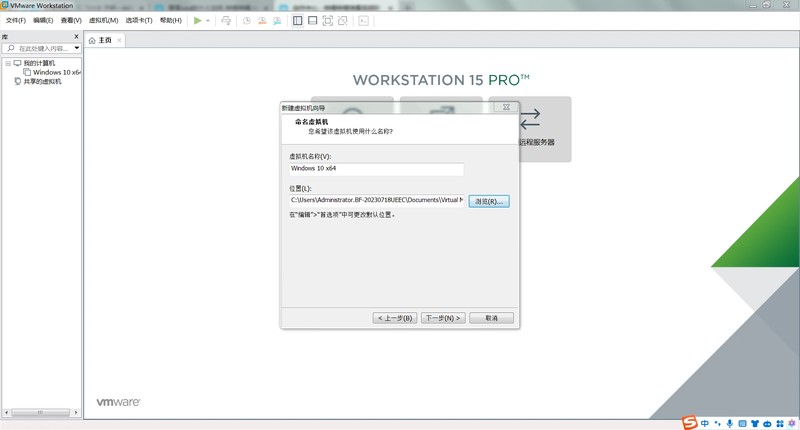The height and width of the screenshot is (430, 800).
Task: Collapse the 我的计算机 tree node
Action: coord(8,63)
